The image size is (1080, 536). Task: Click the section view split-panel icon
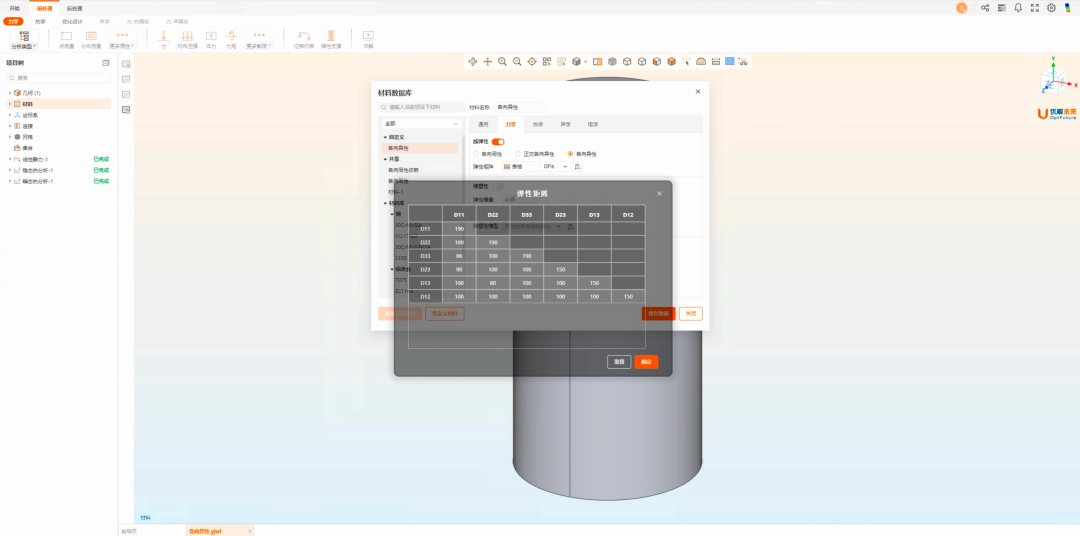click(597, 61)
